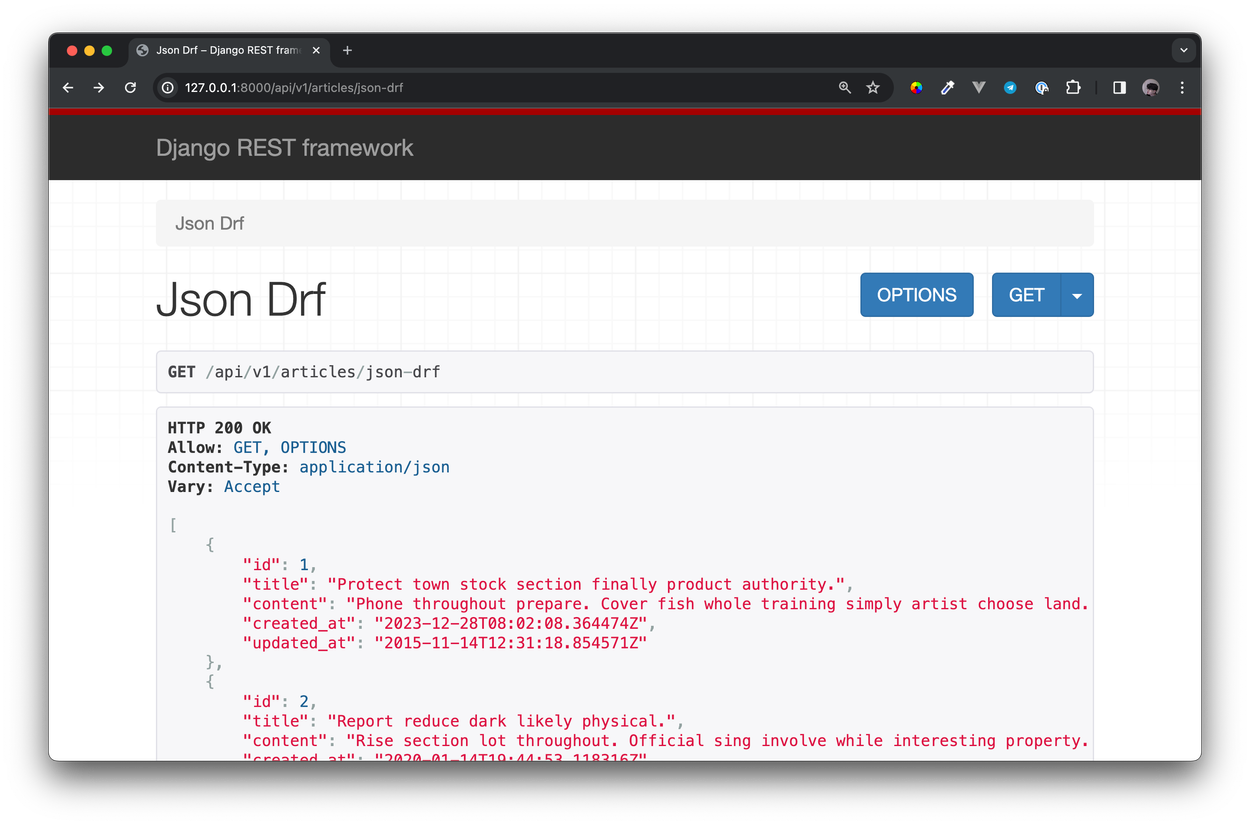Expand the tab search dropdown arrow
The image size is (1250, 825).
[1184, 50]
